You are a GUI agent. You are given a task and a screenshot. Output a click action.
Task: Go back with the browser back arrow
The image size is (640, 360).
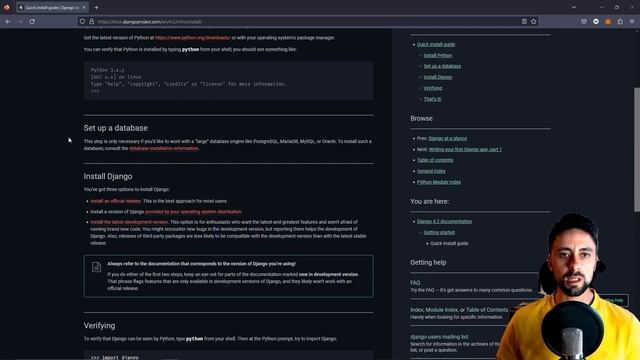click(x=8, y=21)
